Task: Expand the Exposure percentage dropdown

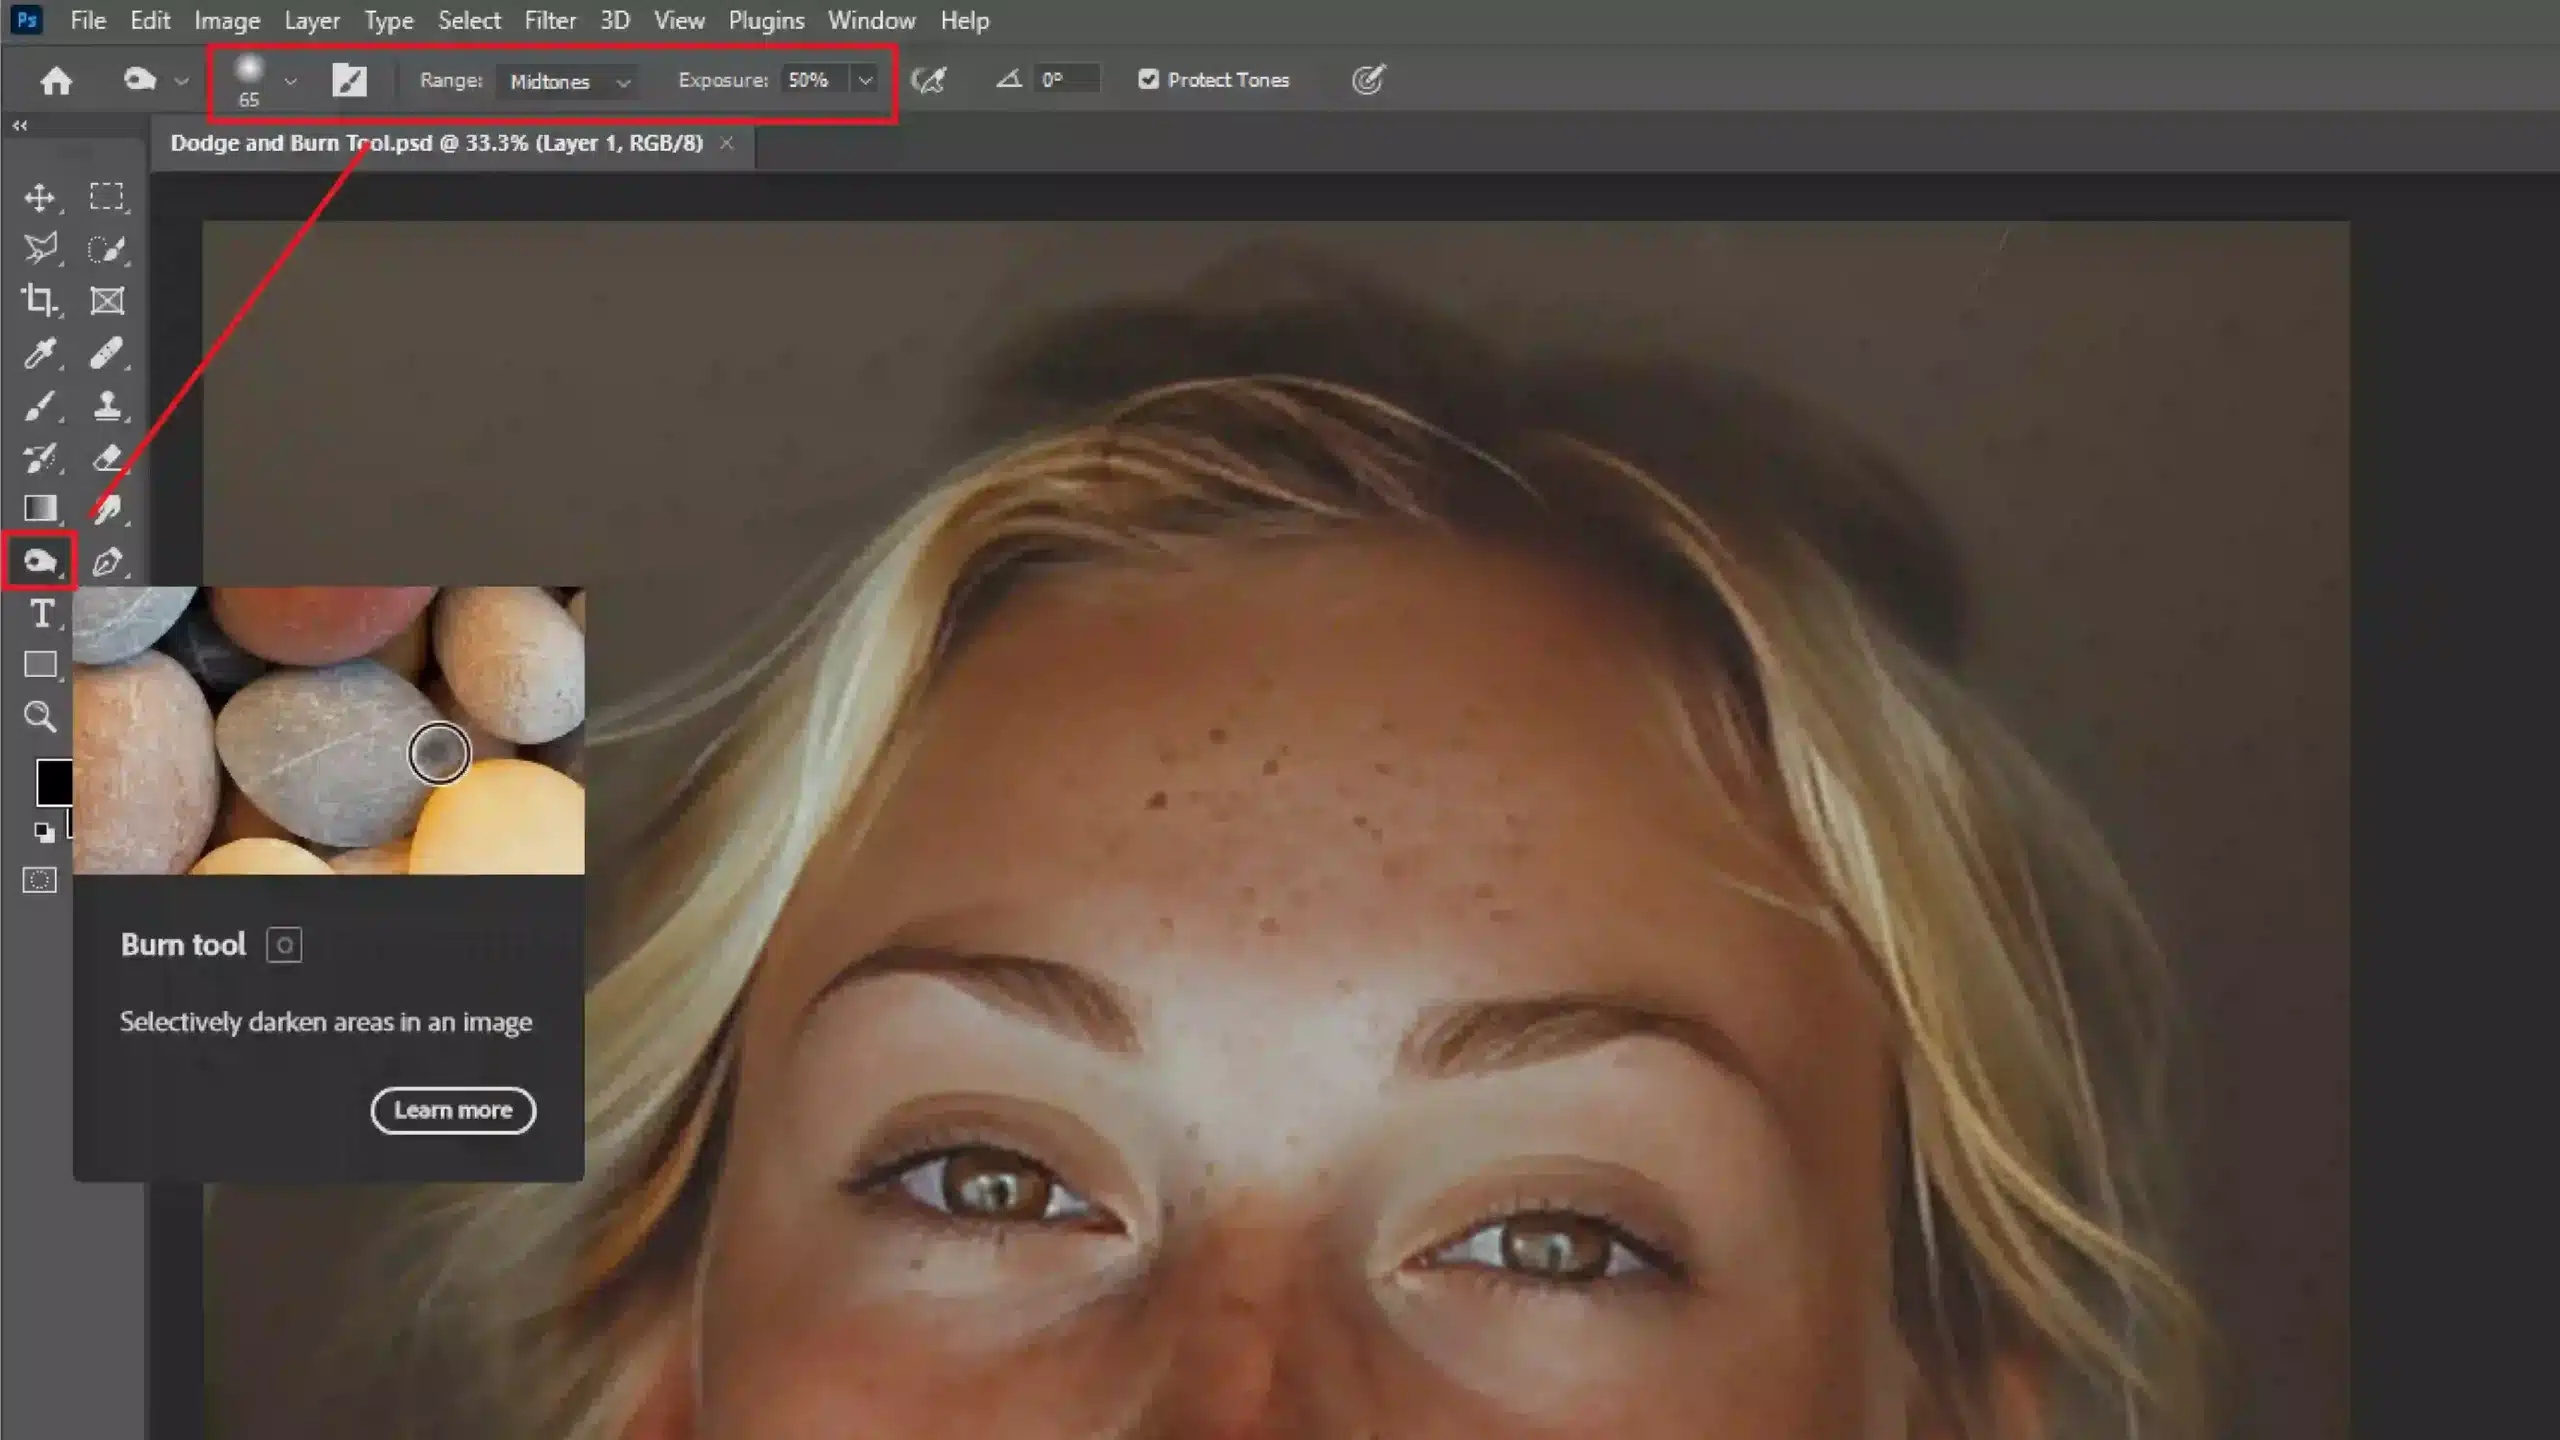Action: coord(865,79)
